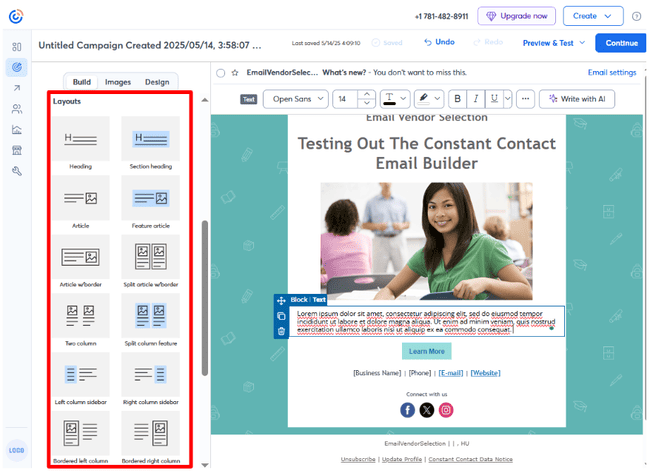Click the LOGO avatar in sidebar
This screenshot has width=650, height=473.
pos(17,450)
